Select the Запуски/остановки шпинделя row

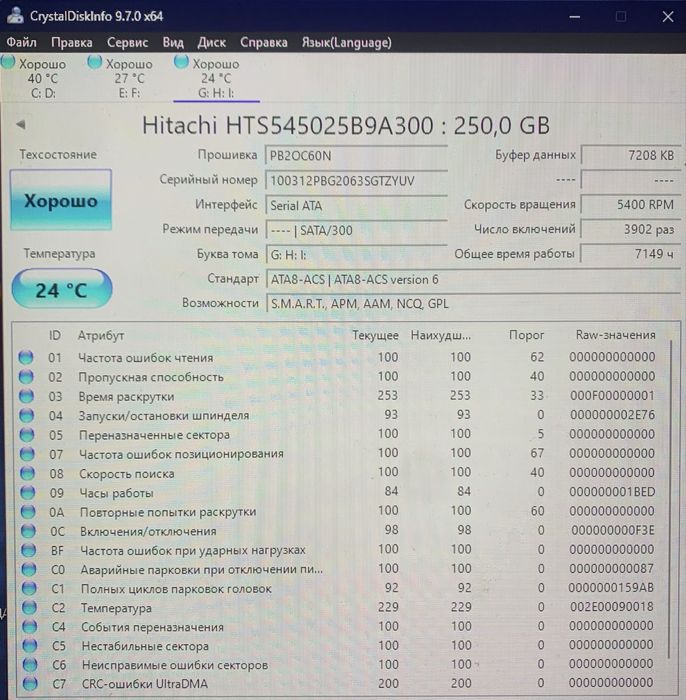[337, 416]
